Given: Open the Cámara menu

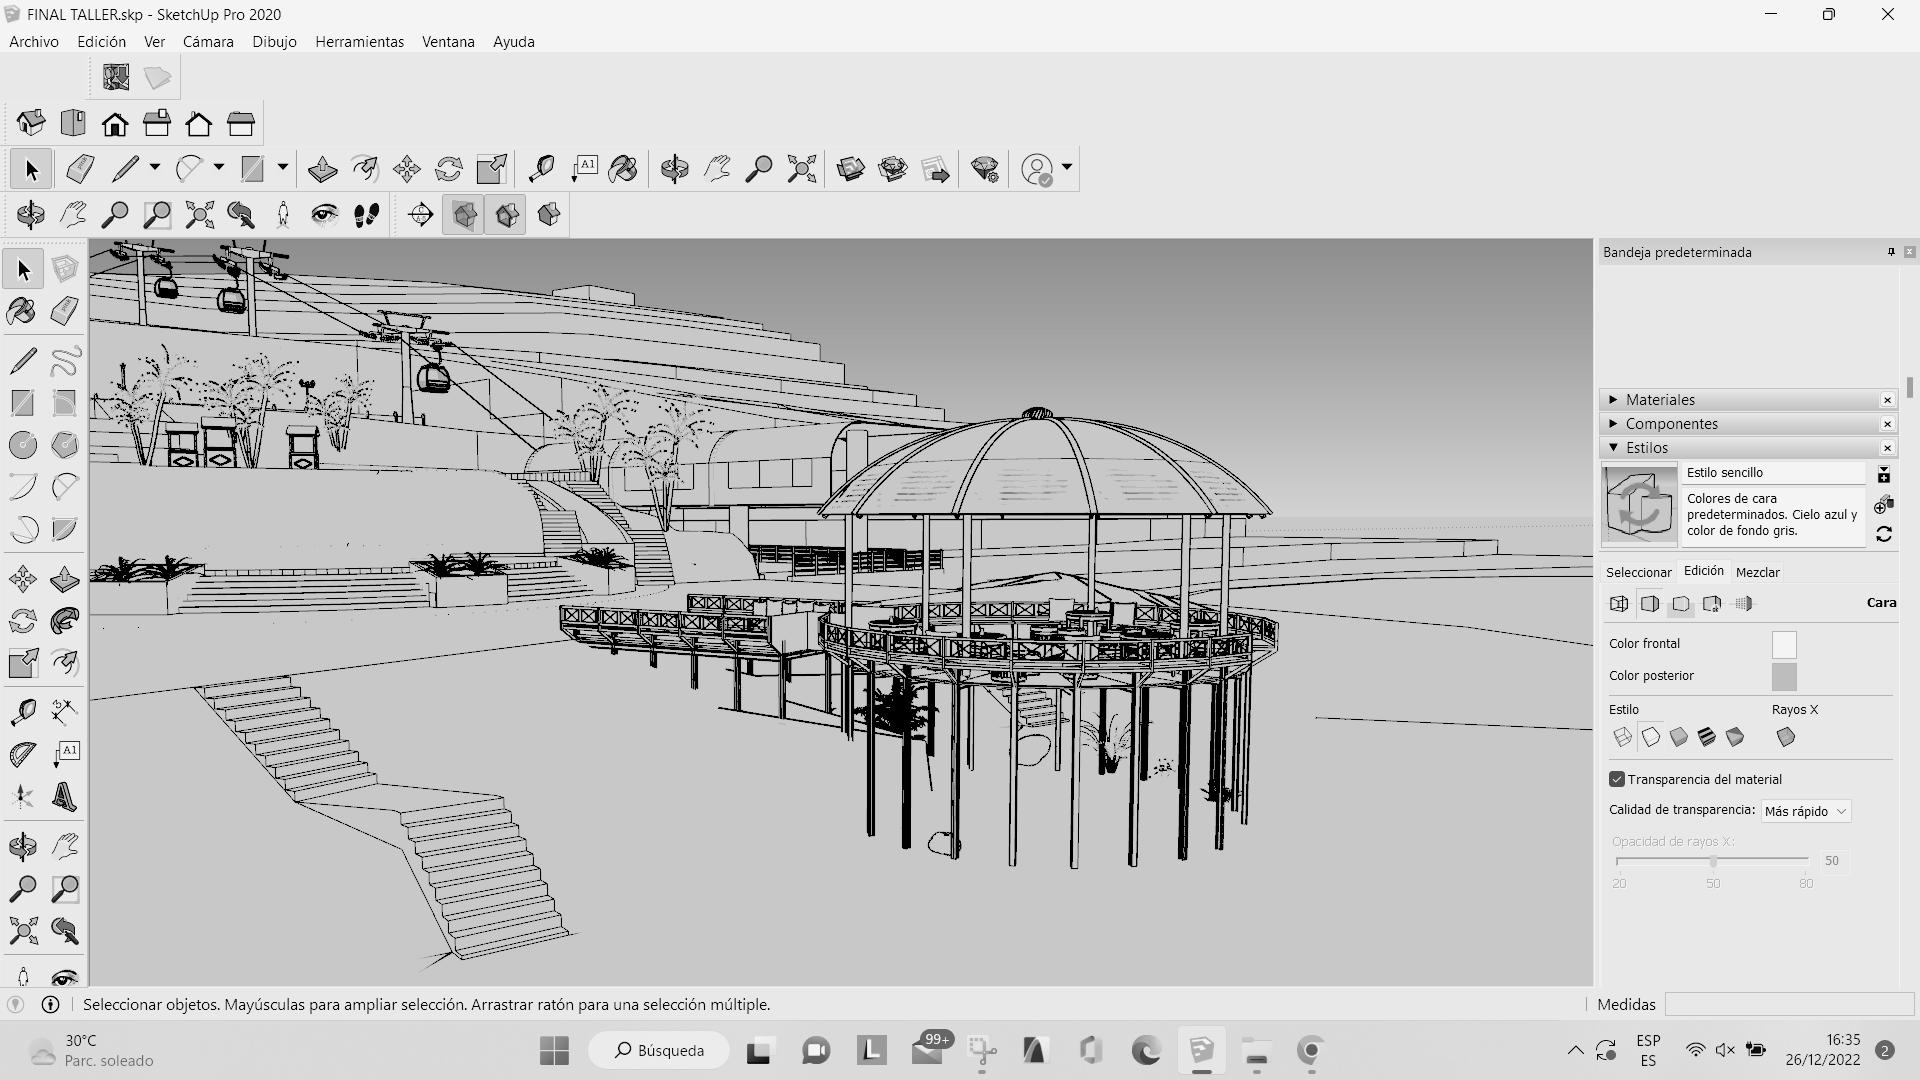Looking at the screenshot, I should [x=208, y=42].
